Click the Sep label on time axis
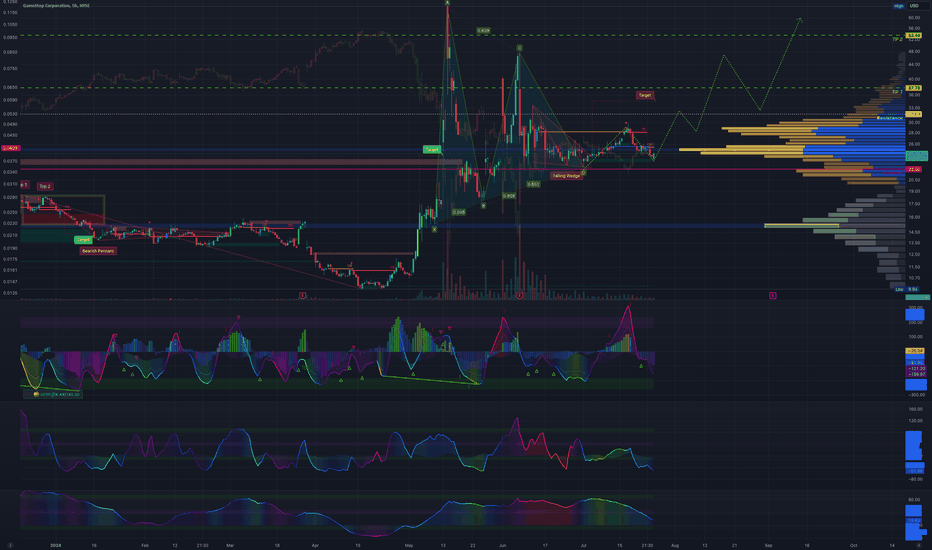This screenshot has width=932, height=550. (769, 545)
